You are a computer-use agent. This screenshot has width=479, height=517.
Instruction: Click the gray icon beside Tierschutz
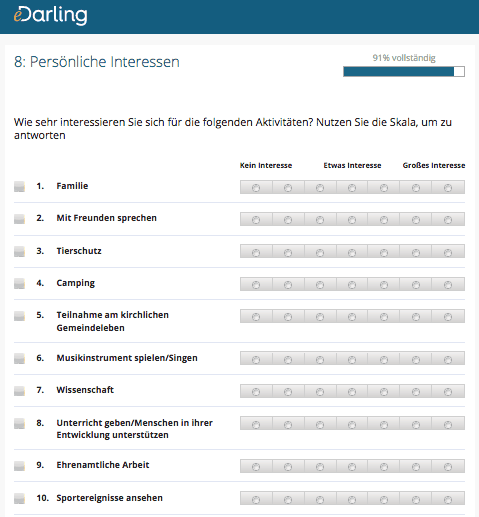tap(19, 252)
